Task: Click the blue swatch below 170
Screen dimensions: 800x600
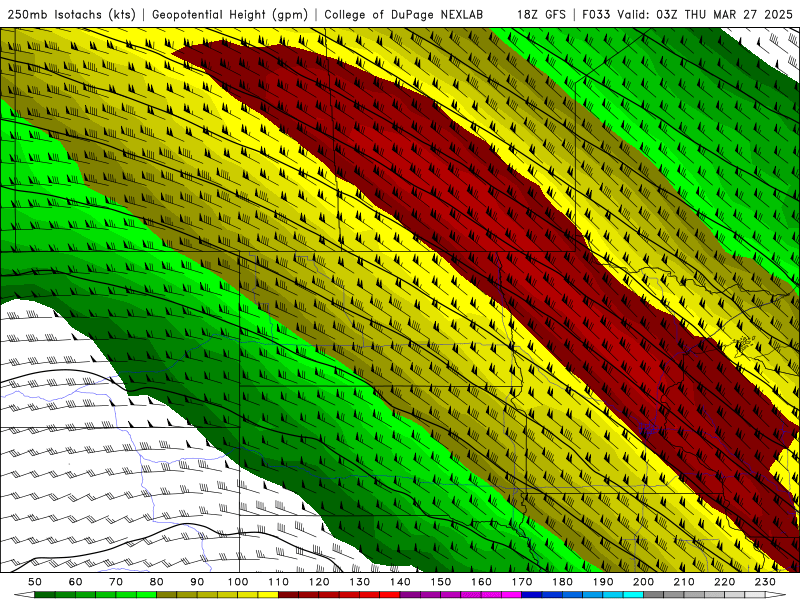Action: coord(532,595)
